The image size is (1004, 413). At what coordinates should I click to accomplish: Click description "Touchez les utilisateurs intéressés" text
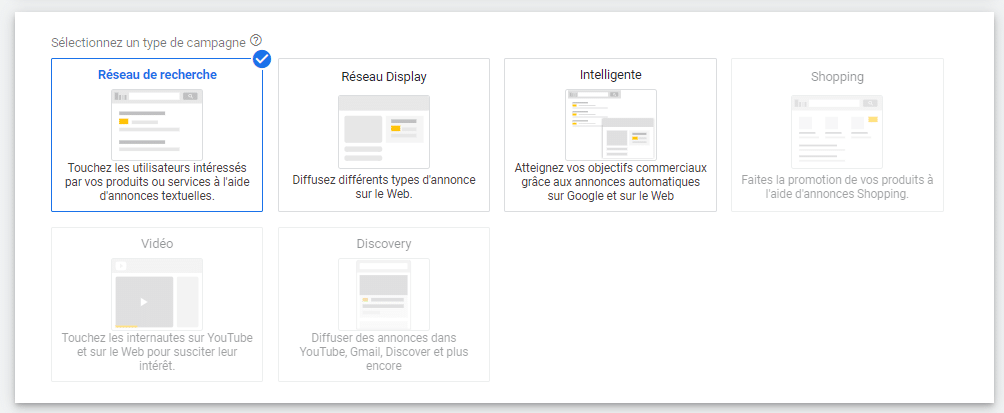click(157, 182)
